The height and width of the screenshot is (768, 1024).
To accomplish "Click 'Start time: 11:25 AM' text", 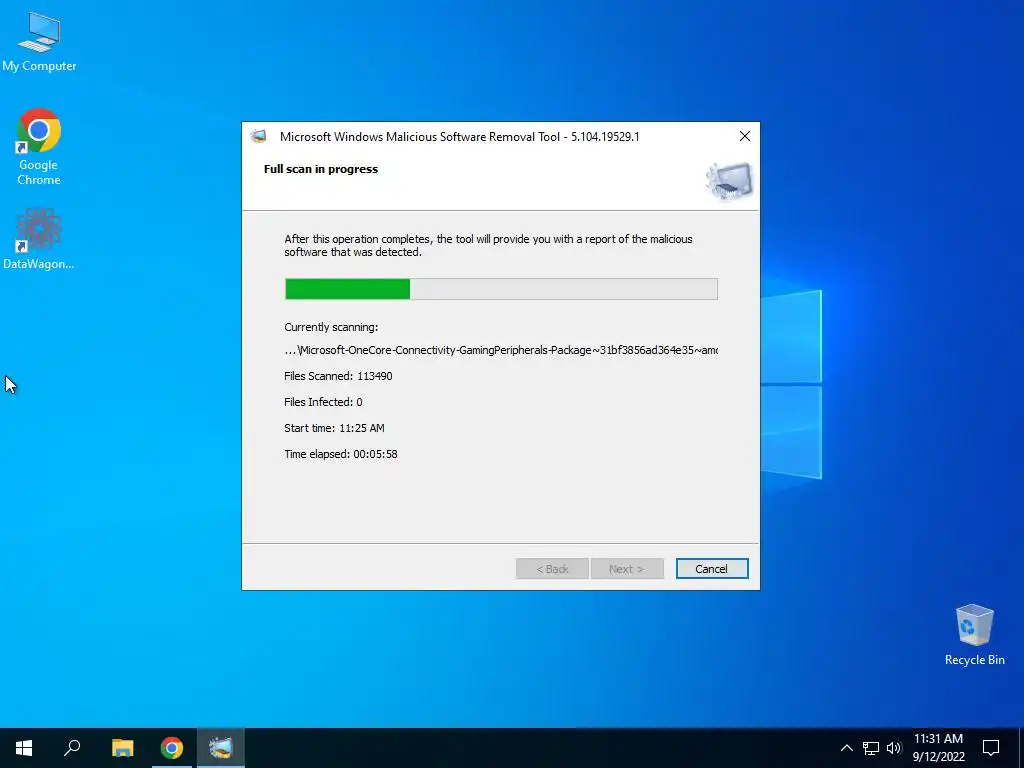I will coord(334,428).
